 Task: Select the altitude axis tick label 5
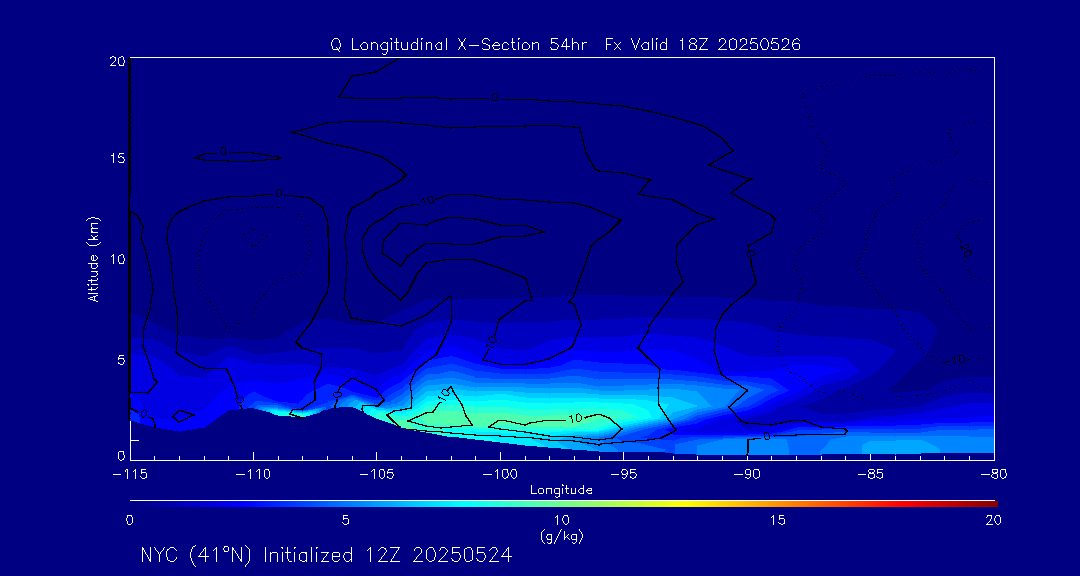pos(120,360)
